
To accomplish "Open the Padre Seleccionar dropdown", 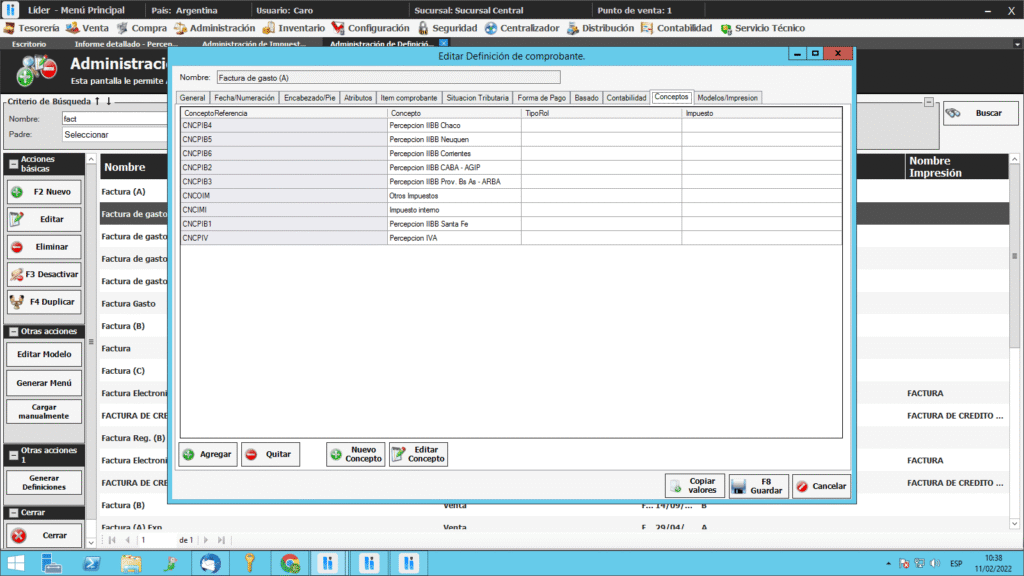I will (110, 134).
